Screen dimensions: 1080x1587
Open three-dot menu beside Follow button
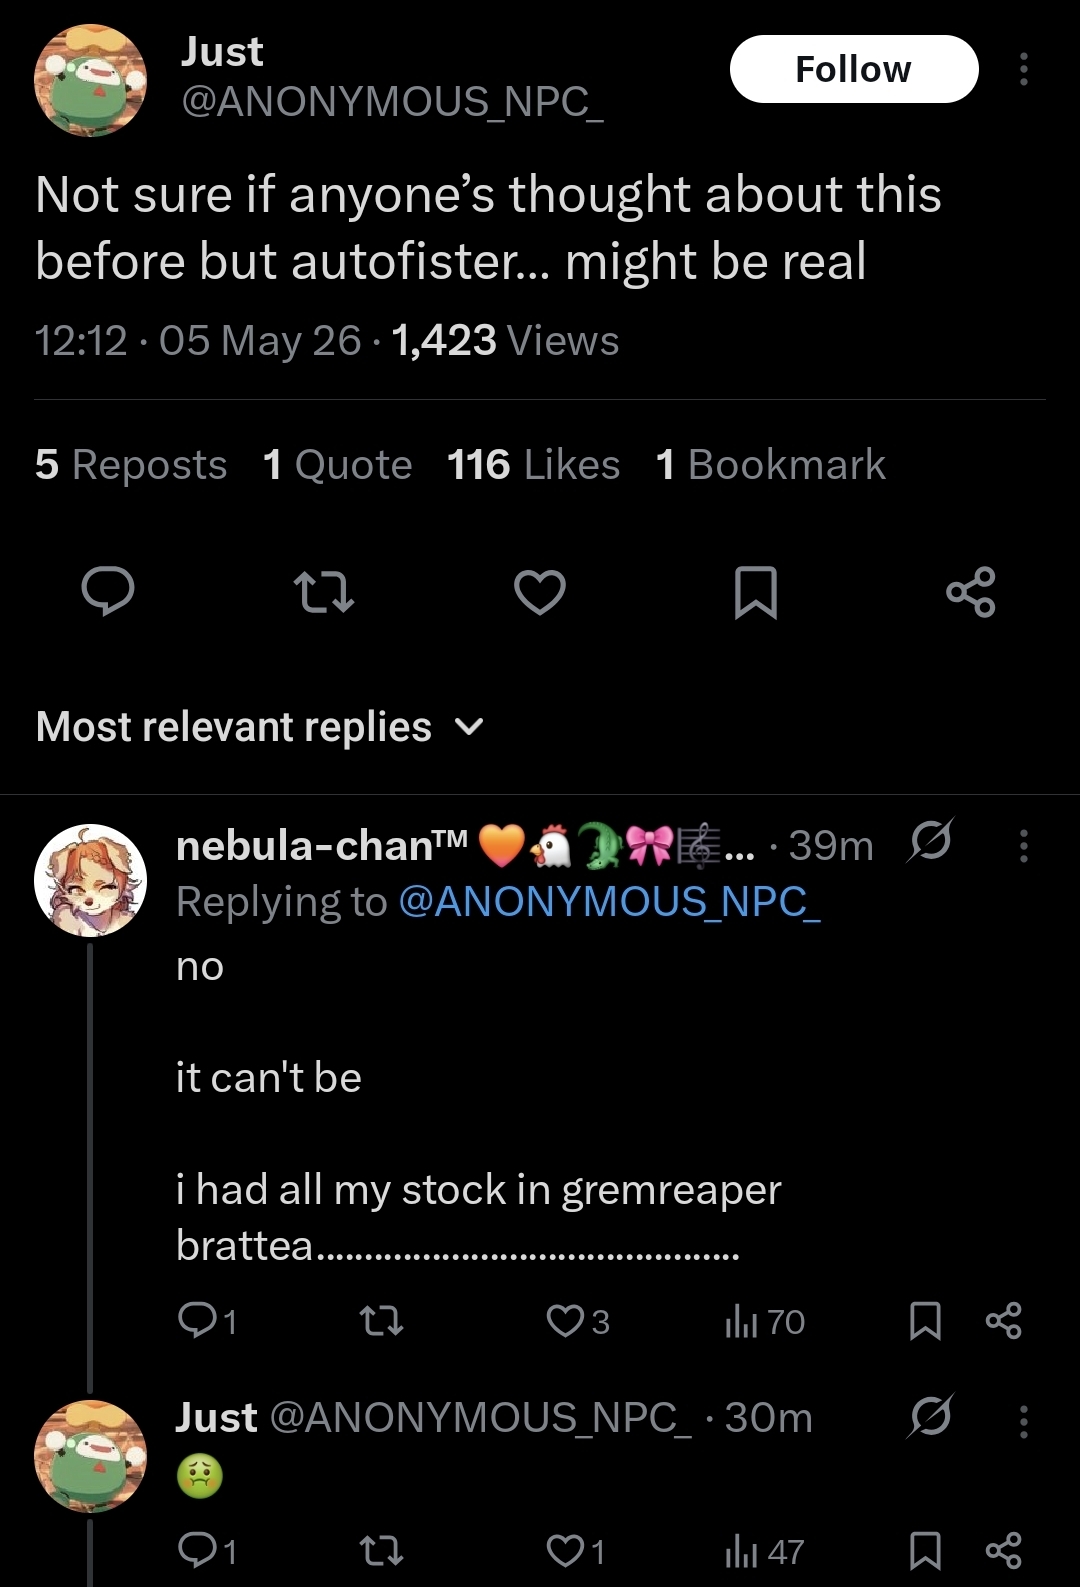pos(1023,69)
